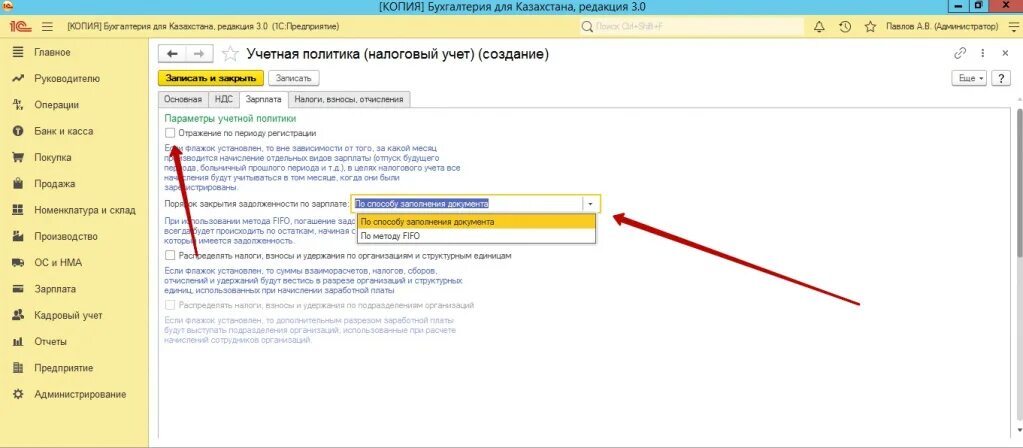Screen dimensions: 1023x448
Task: Click the Покупка cart icon
Action: (x=18, y=157)
